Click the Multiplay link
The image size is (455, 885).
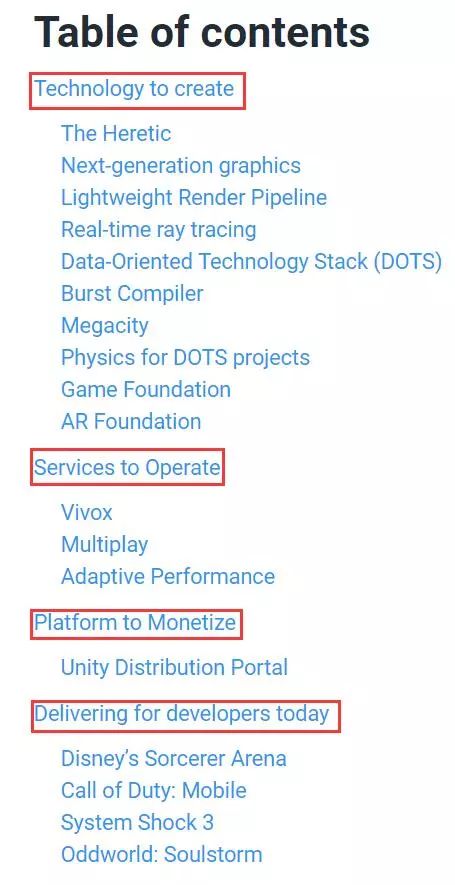coord(104,545)
